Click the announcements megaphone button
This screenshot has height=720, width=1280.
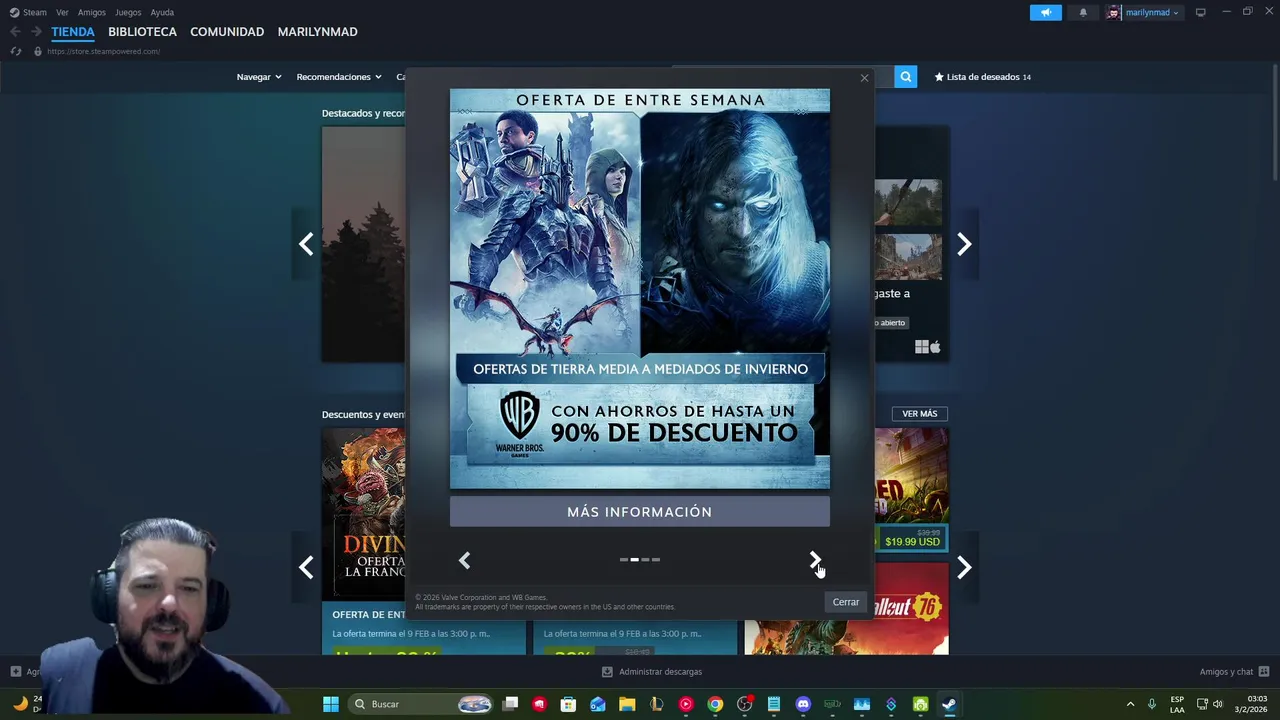click(x=1046, y=12)
